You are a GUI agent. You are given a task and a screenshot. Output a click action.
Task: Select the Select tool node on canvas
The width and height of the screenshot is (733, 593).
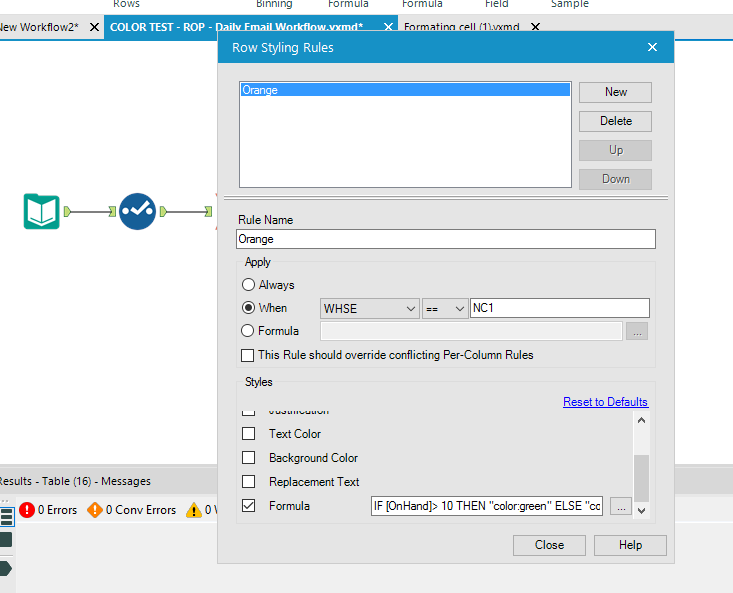137,211
